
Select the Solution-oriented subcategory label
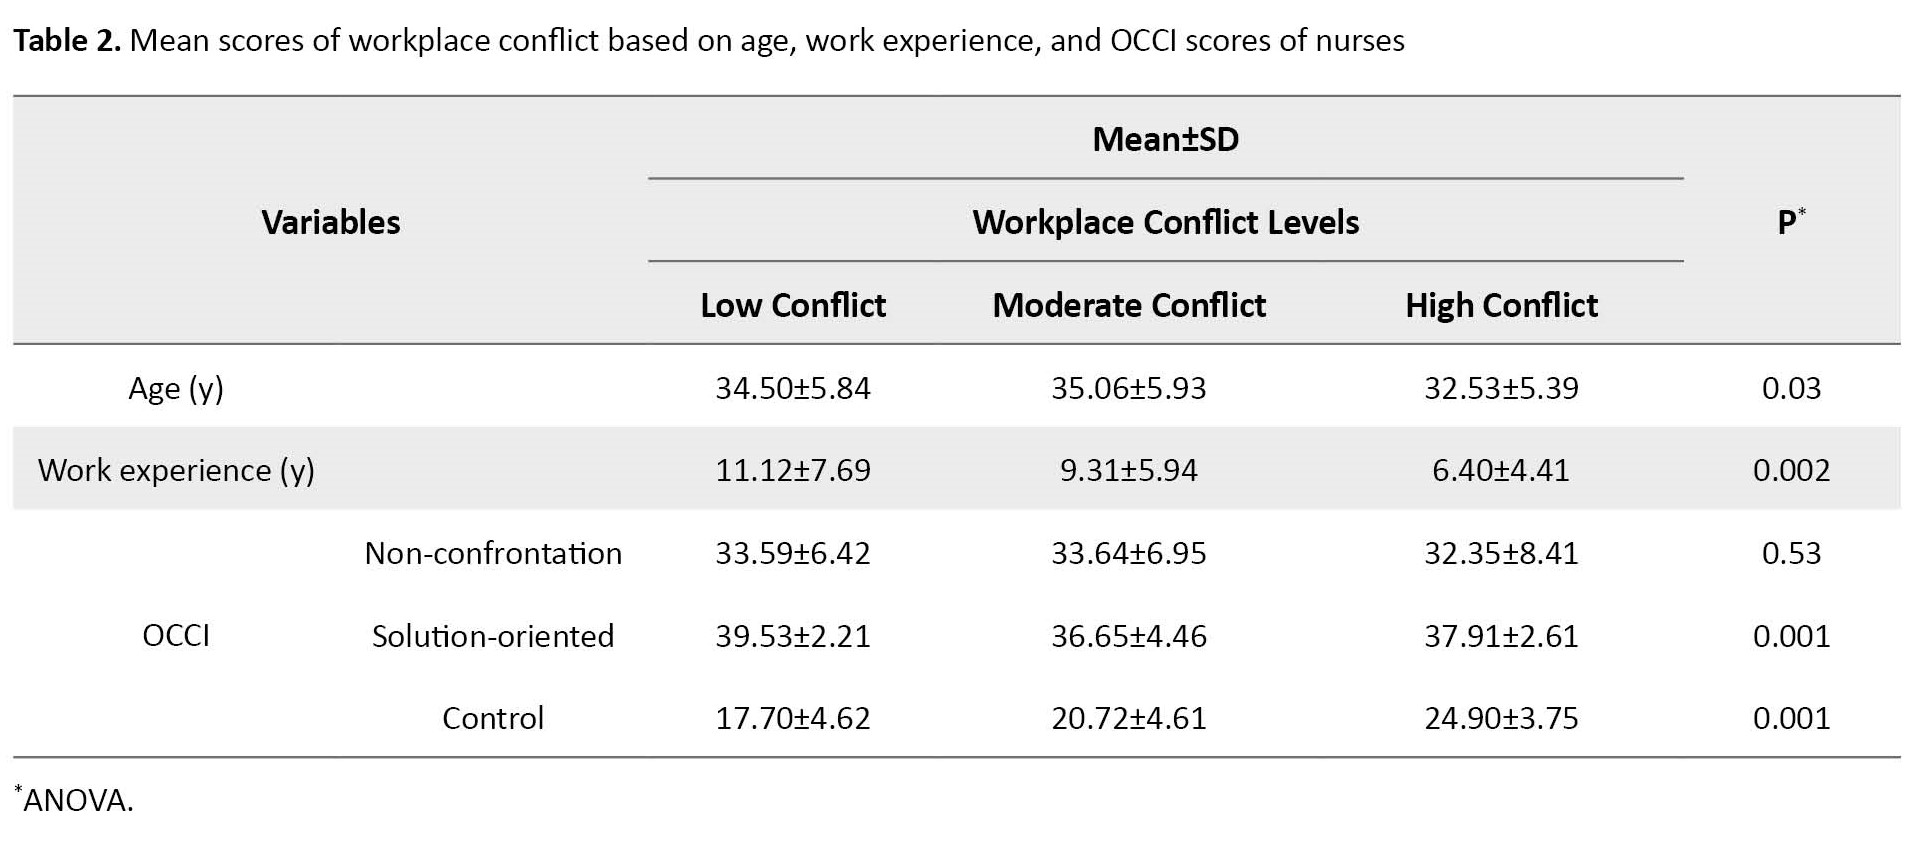coord(493,636)
